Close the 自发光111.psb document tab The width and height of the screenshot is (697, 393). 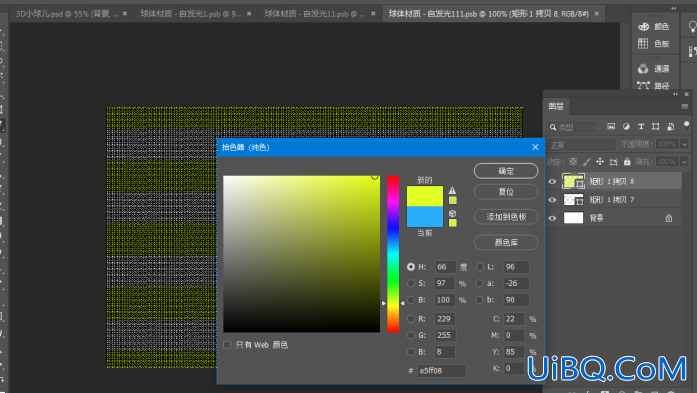[597, 14]
